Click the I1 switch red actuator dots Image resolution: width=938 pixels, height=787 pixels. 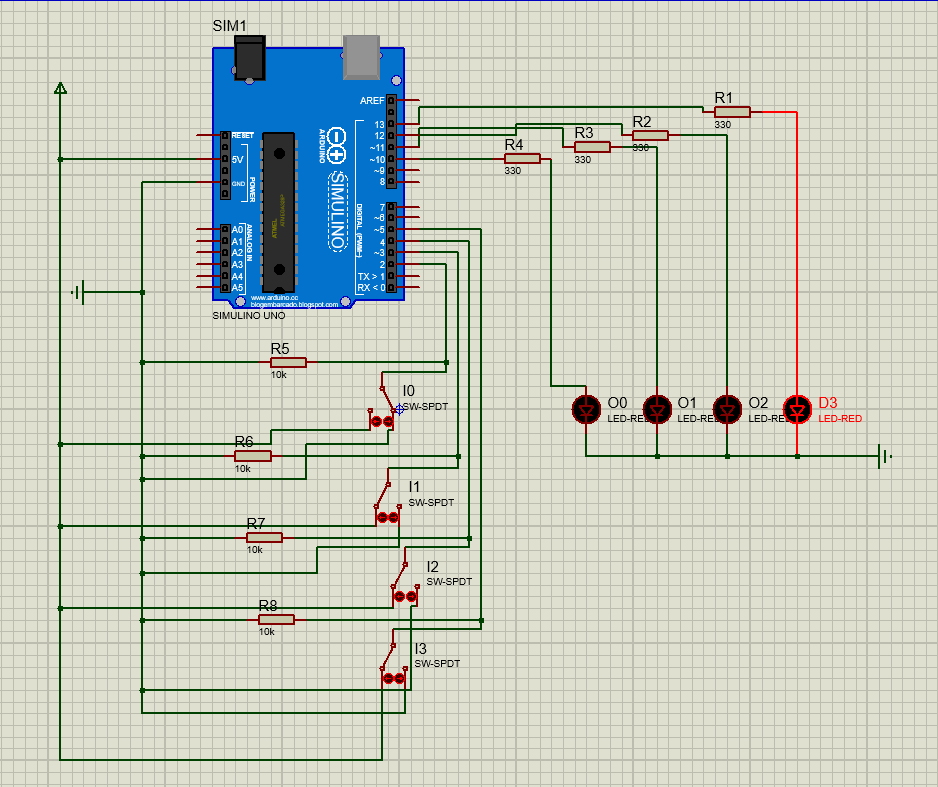388,517
